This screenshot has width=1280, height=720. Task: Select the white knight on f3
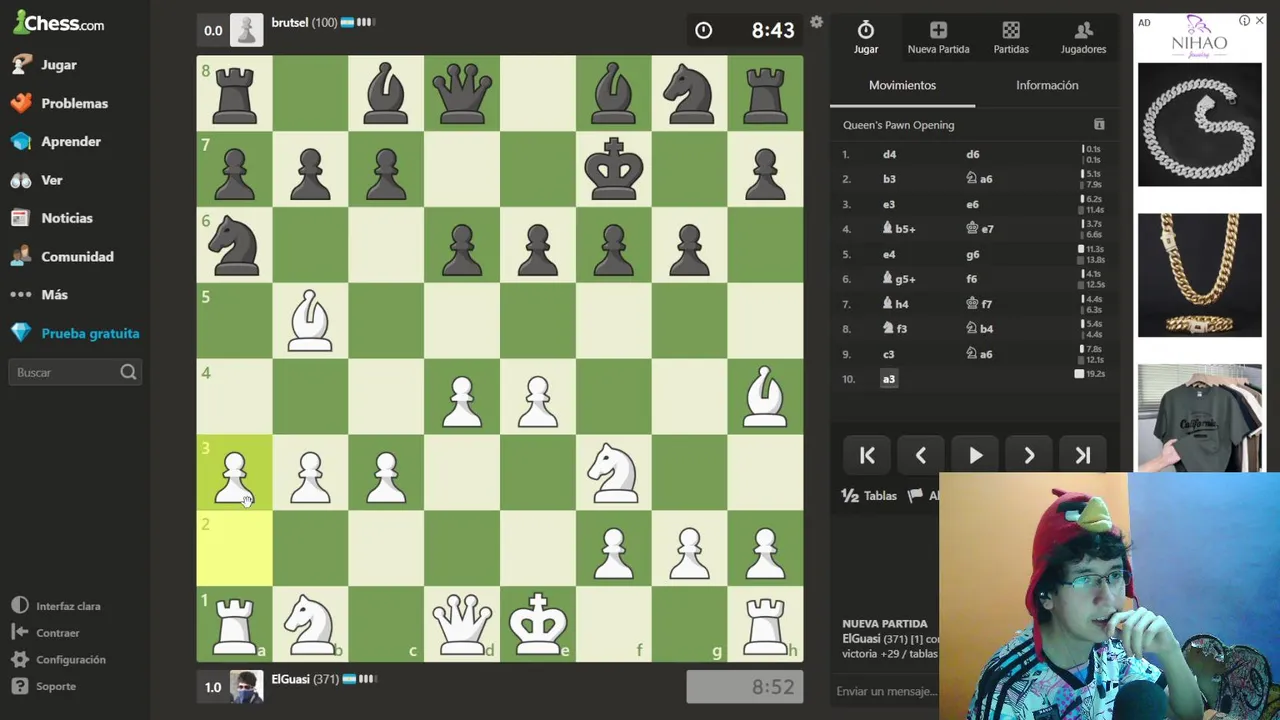pyautogui.click(x=613, y=472)
